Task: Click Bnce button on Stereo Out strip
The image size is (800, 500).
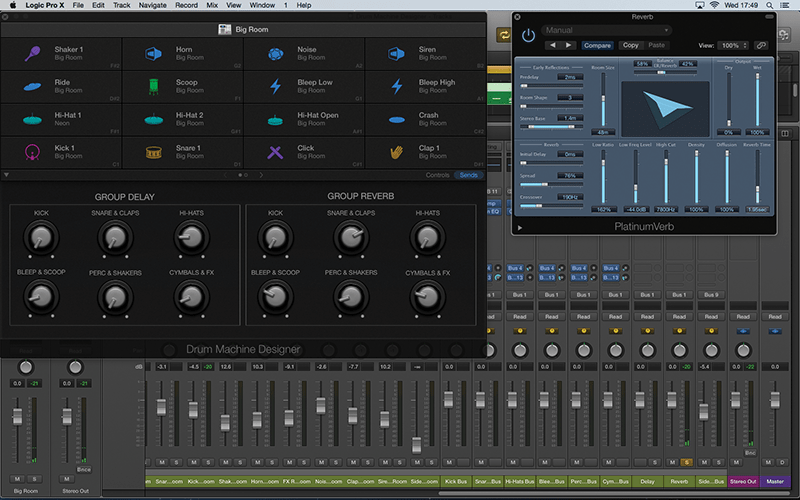Action: (84, 469)
